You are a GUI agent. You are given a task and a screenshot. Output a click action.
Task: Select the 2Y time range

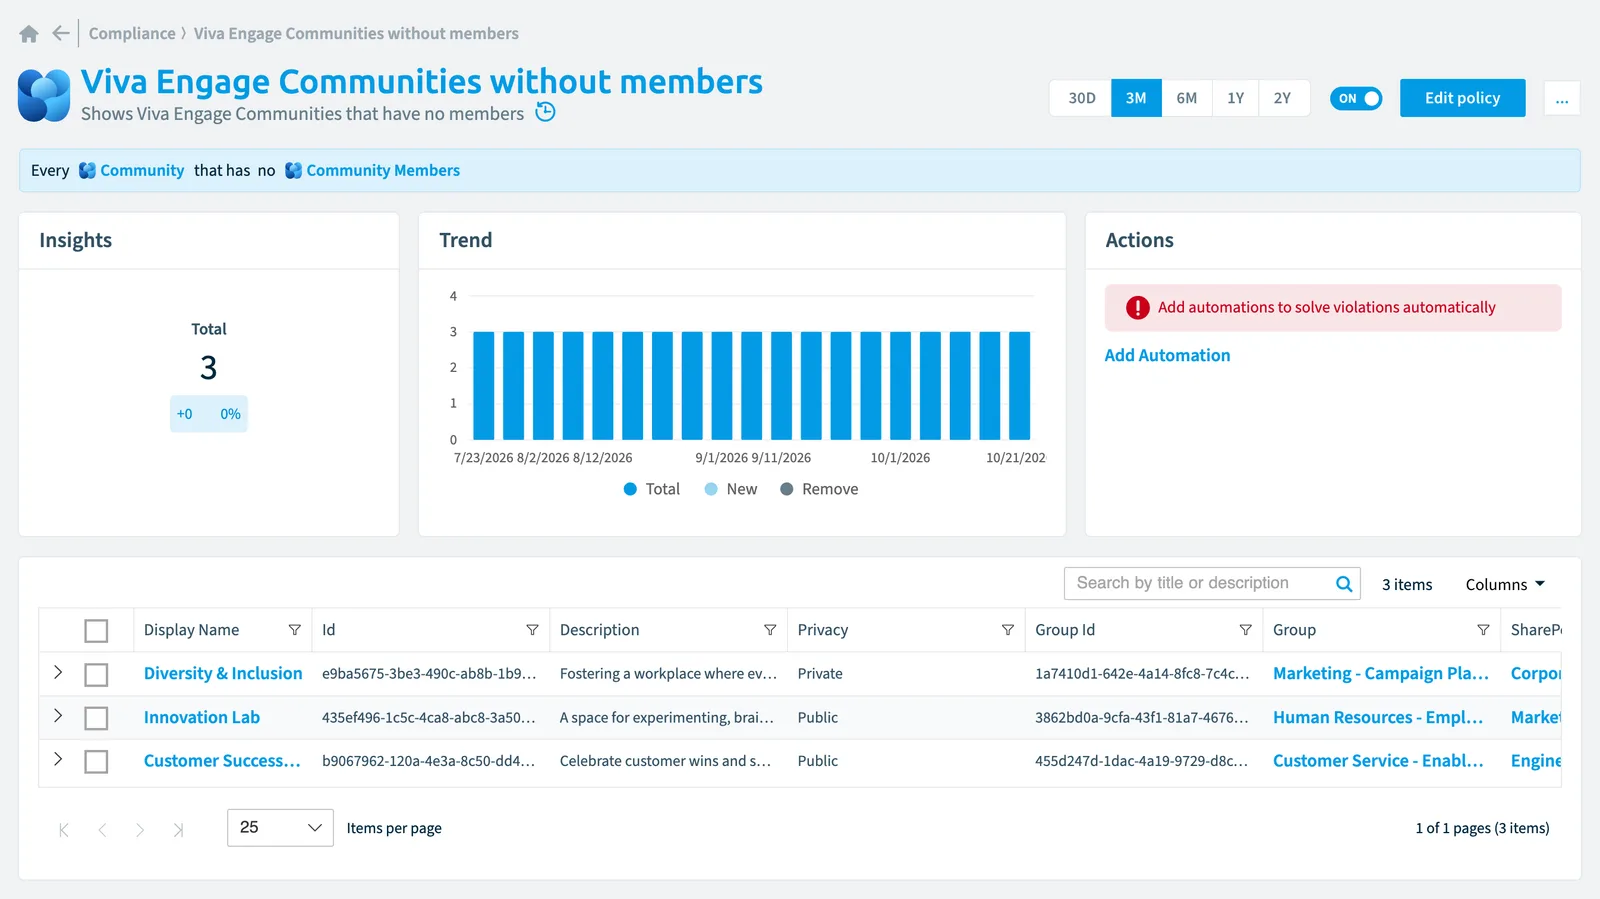[x=1283, y=98]
